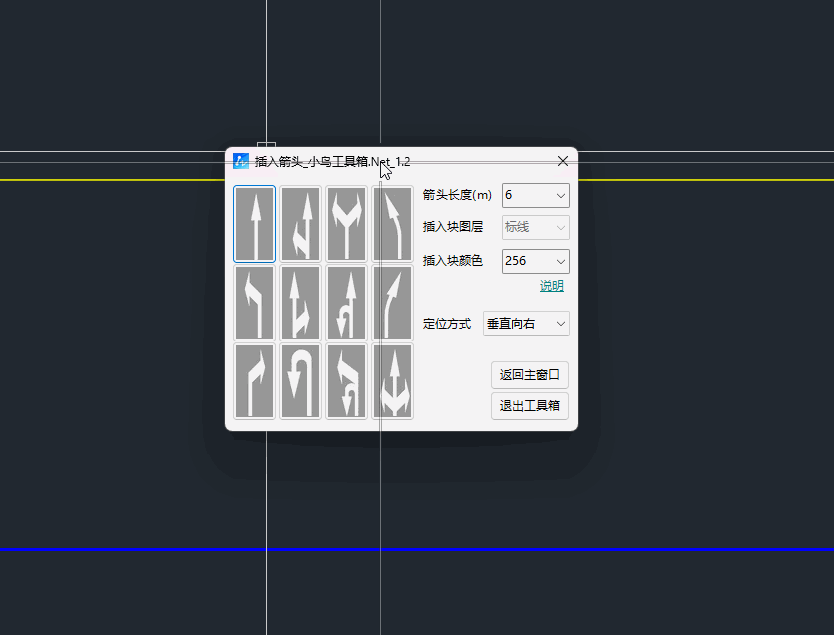
Task: Click the 箭头长度(m) label
Action: coord(457,195)
